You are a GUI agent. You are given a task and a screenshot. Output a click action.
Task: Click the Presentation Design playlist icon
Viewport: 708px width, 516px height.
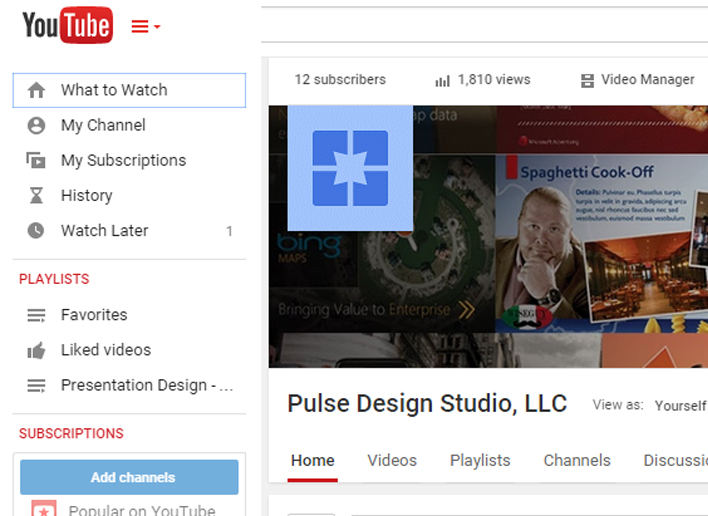click(36, 386)
